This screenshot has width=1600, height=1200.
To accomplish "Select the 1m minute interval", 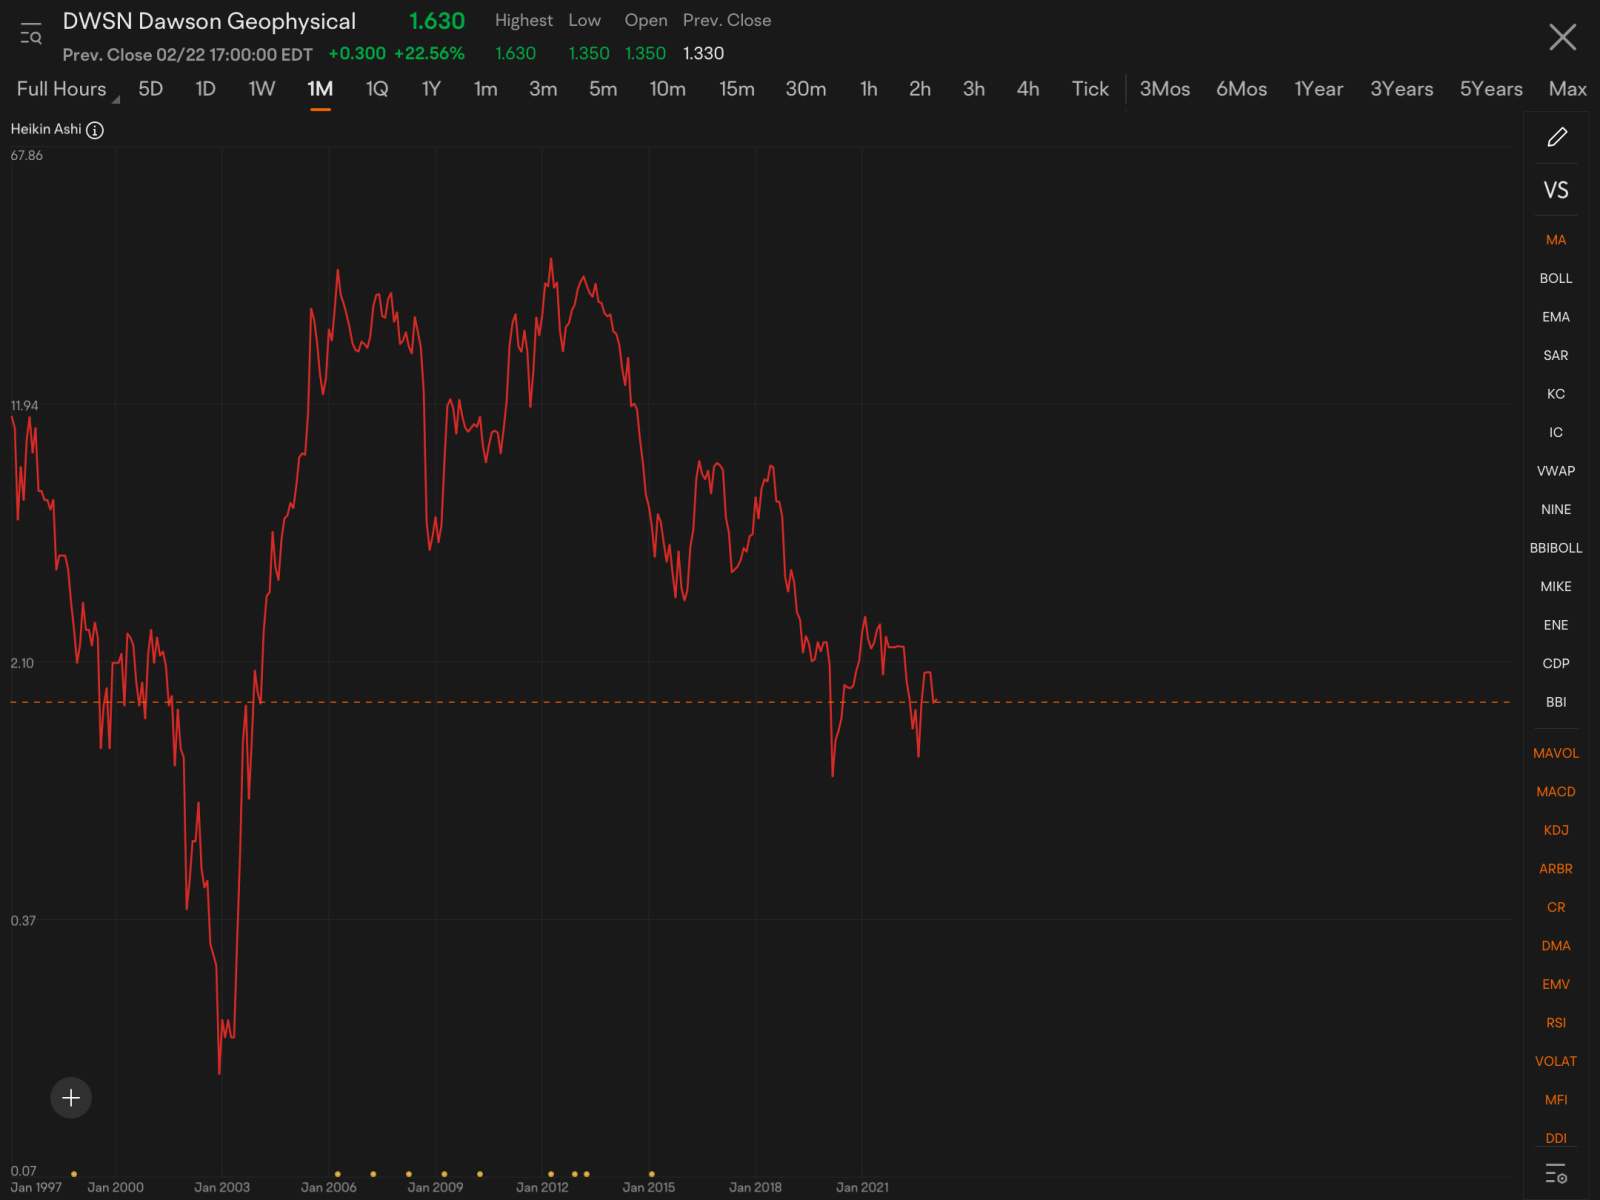I will pos(486,89).
